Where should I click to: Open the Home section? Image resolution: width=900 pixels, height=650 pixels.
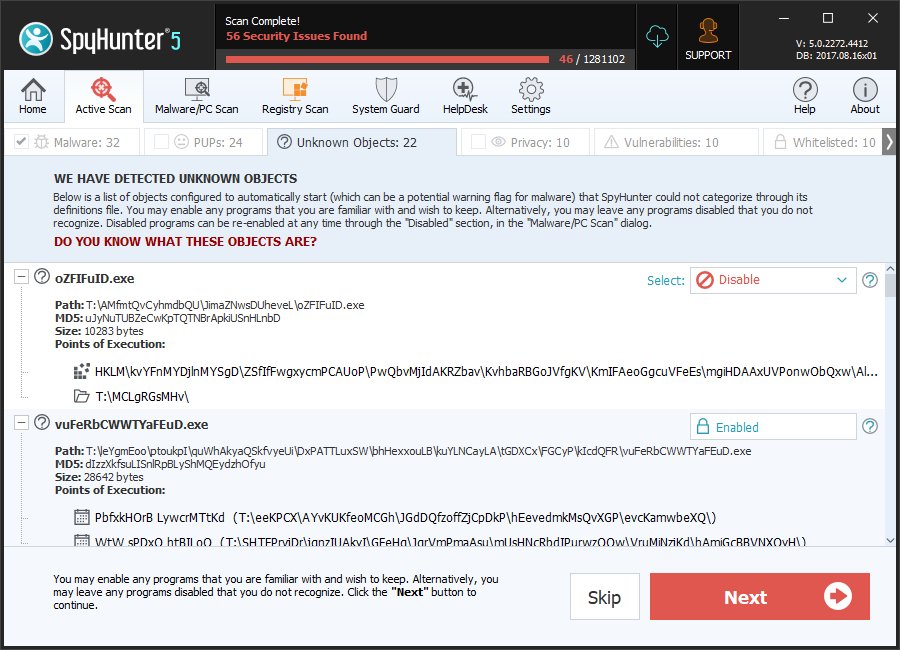33,96
